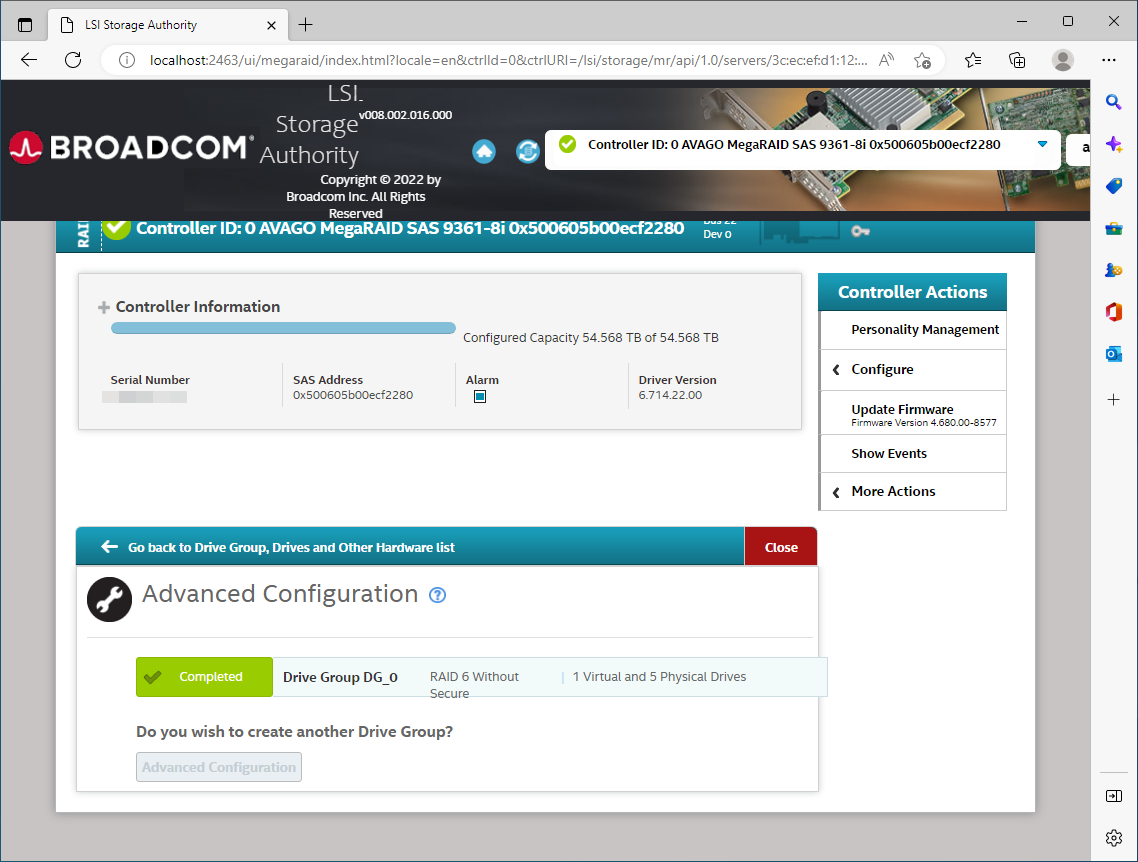Close the Advanced Configuration panel
1138x862 pixels.
pos(781,547)
